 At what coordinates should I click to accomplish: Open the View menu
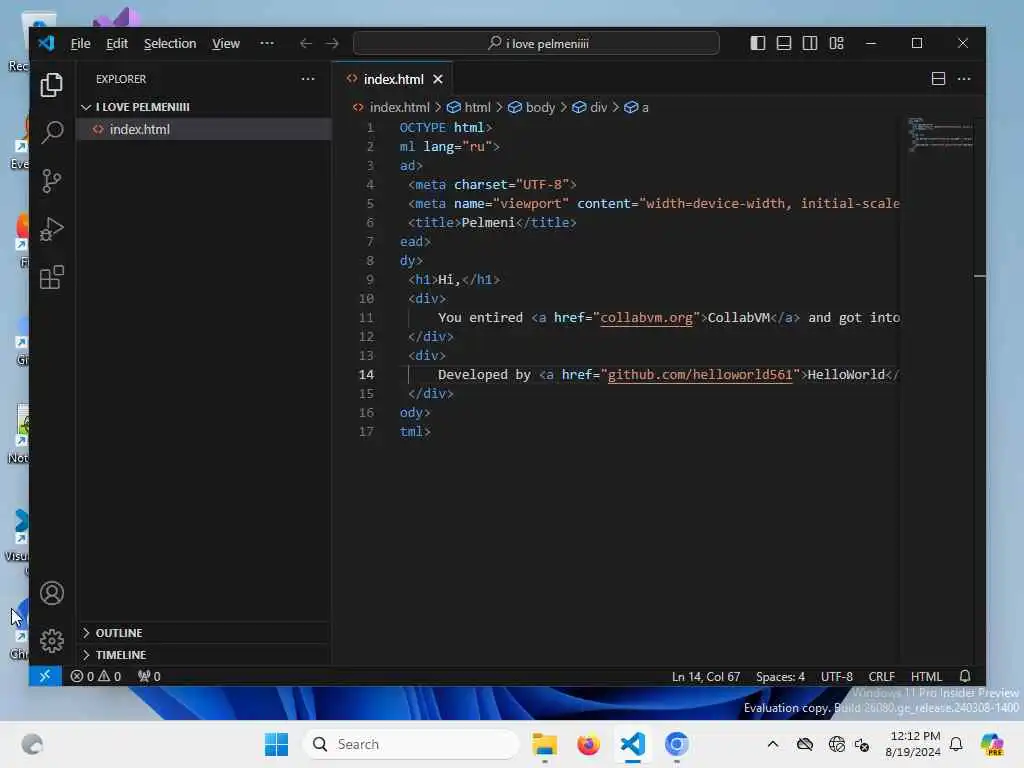(x=226, y=43)
